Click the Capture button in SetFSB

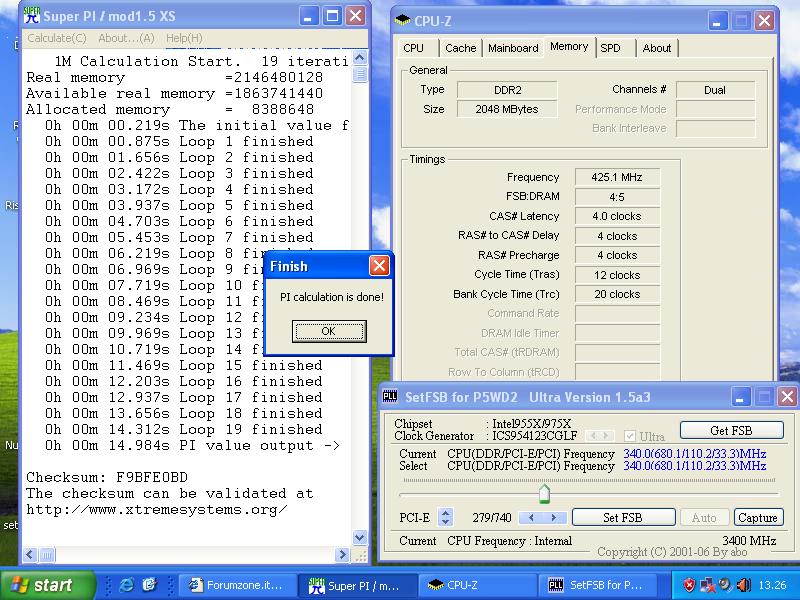point(758,517)
